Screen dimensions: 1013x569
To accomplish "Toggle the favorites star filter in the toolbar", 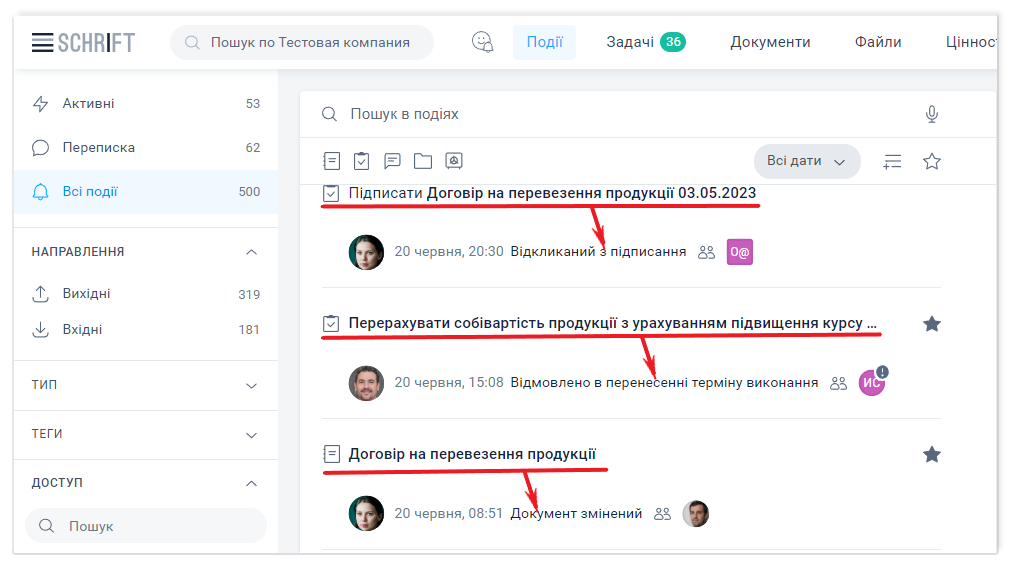I will point(932,161).
